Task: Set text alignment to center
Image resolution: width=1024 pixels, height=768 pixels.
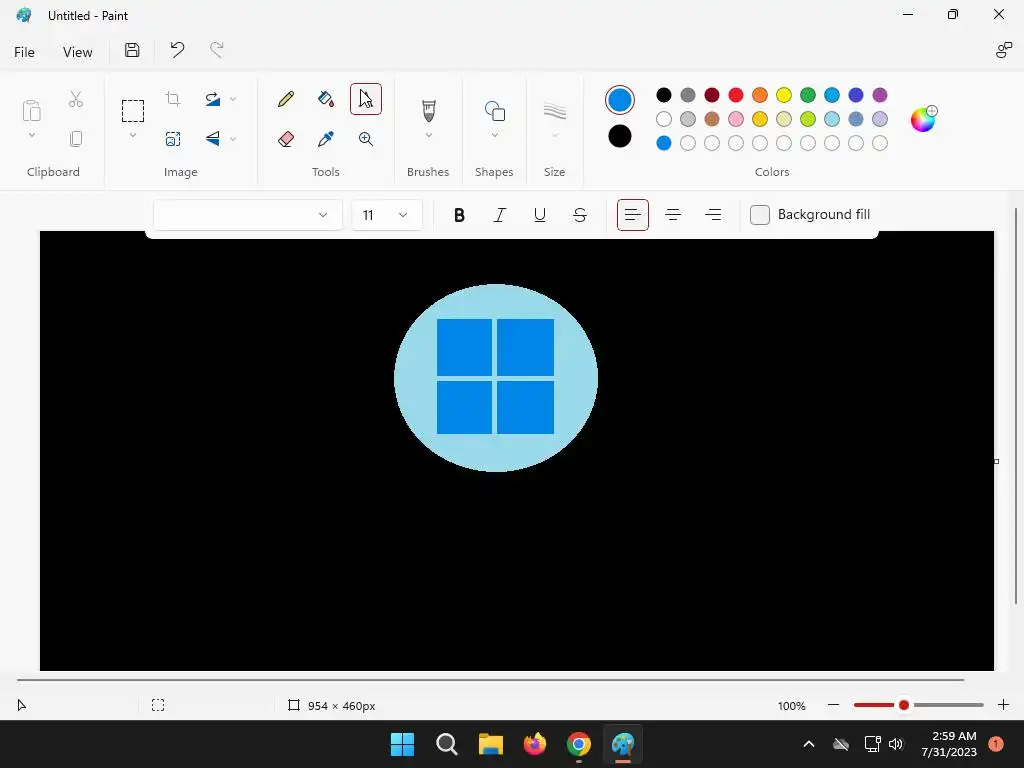Action: [x=673, y=215]
